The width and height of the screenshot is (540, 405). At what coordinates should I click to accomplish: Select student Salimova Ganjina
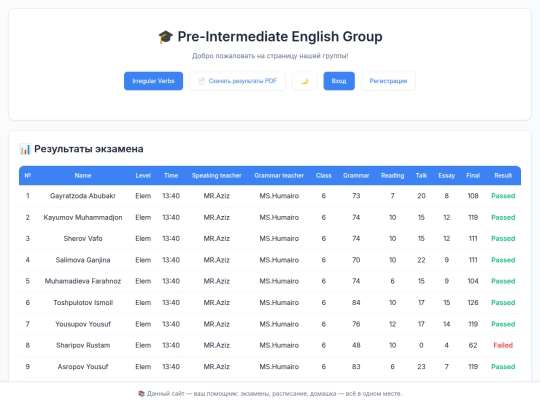pos(83,260)
